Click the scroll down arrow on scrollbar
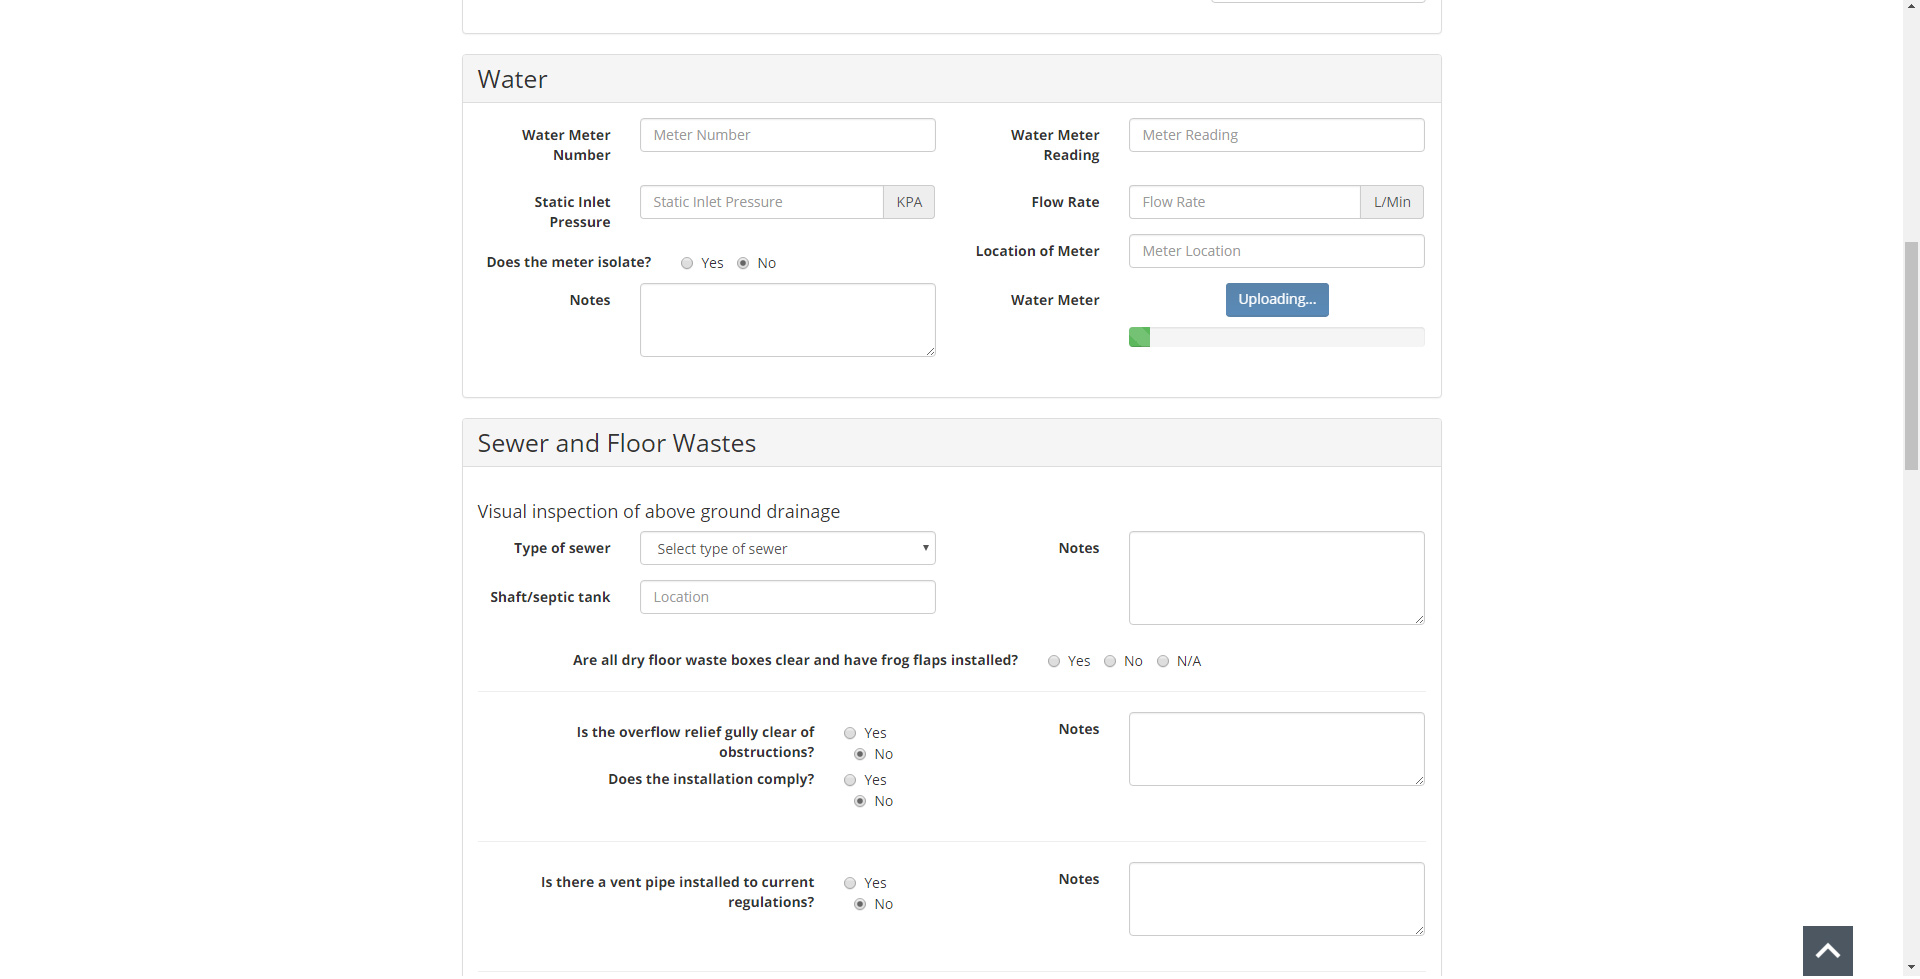The height and width of the screenshot is (979, 1920). 1911,968
